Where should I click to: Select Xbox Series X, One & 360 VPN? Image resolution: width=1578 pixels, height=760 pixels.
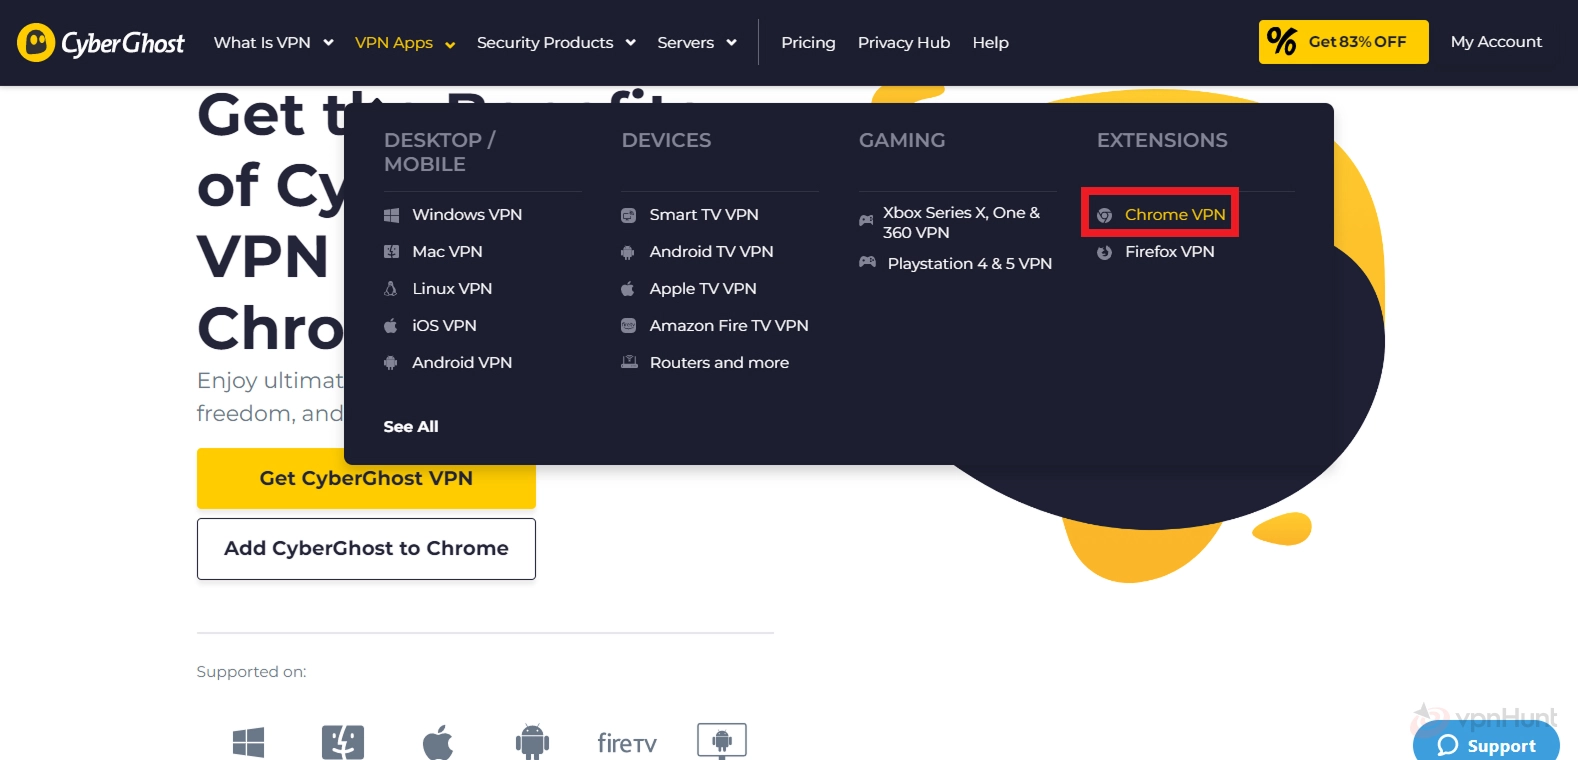(x=962, y=223)
